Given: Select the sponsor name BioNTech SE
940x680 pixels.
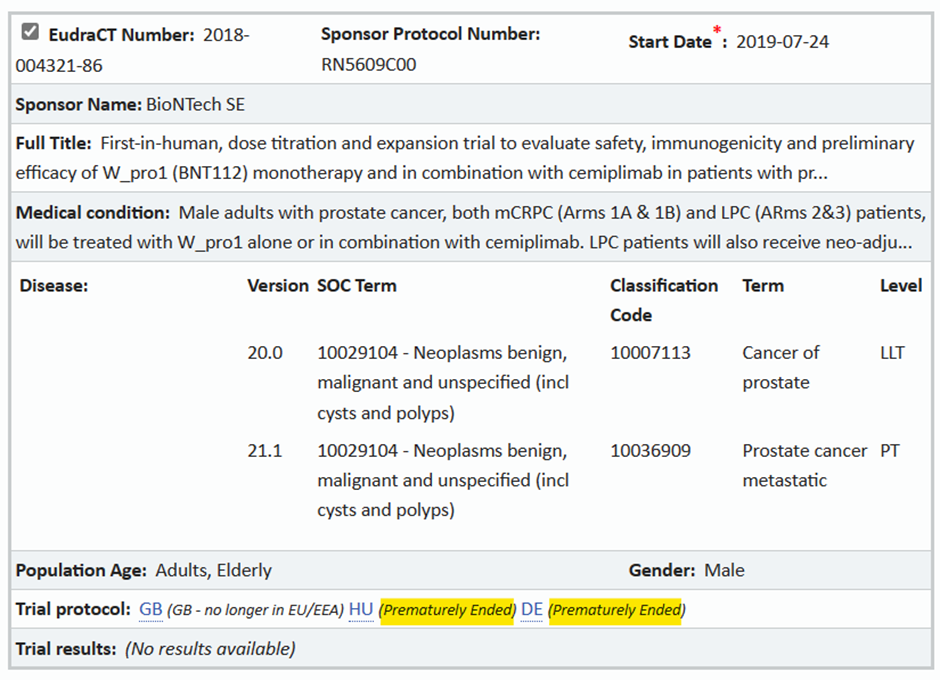Looking at the screenshot, I should 195,104.
